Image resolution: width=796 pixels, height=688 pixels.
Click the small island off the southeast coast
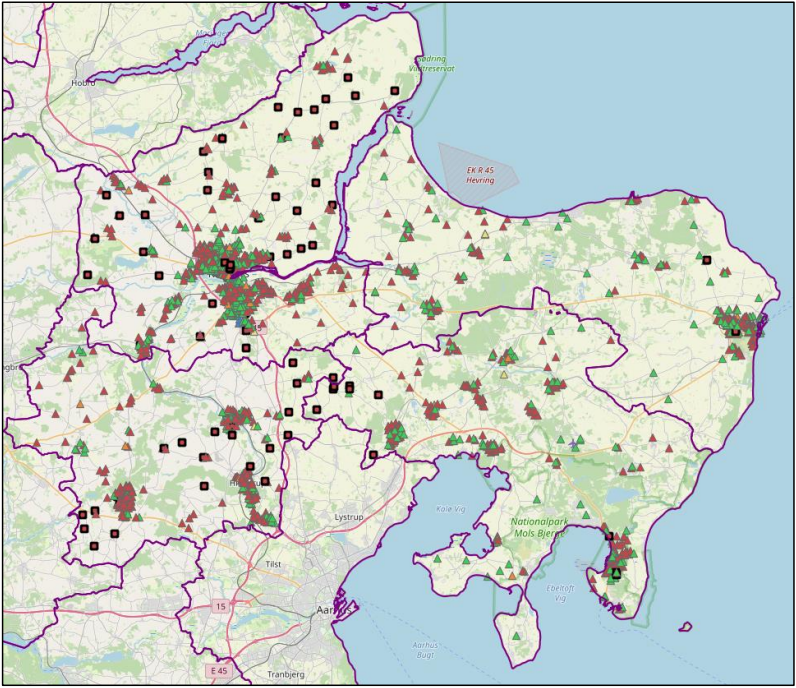(x=684, y=628)
